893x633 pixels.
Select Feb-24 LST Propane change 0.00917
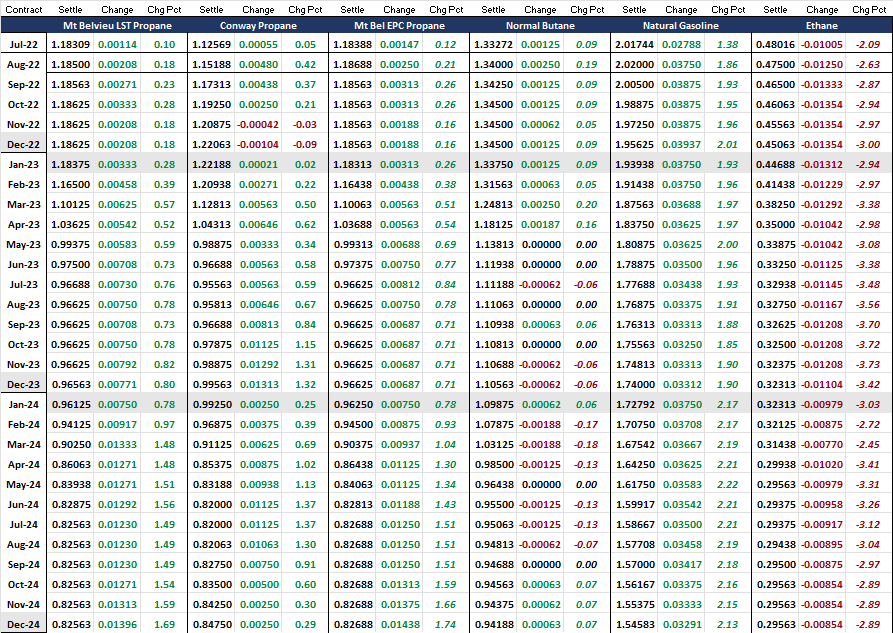pyautogui.click(x=117, y=424)
